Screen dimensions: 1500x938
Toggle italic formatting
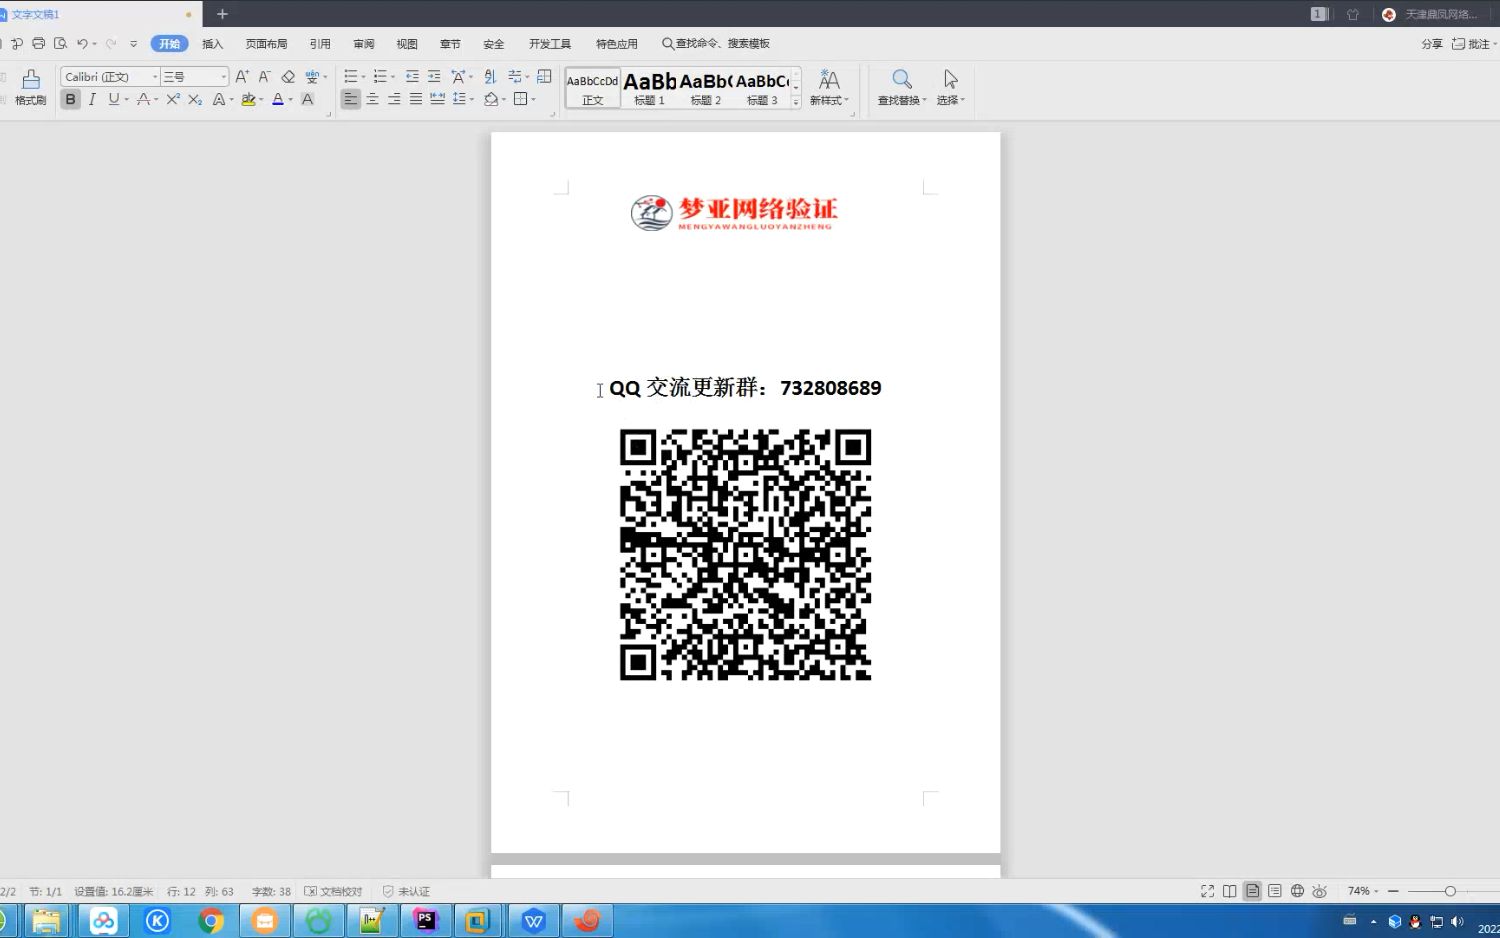click(92, 99)
